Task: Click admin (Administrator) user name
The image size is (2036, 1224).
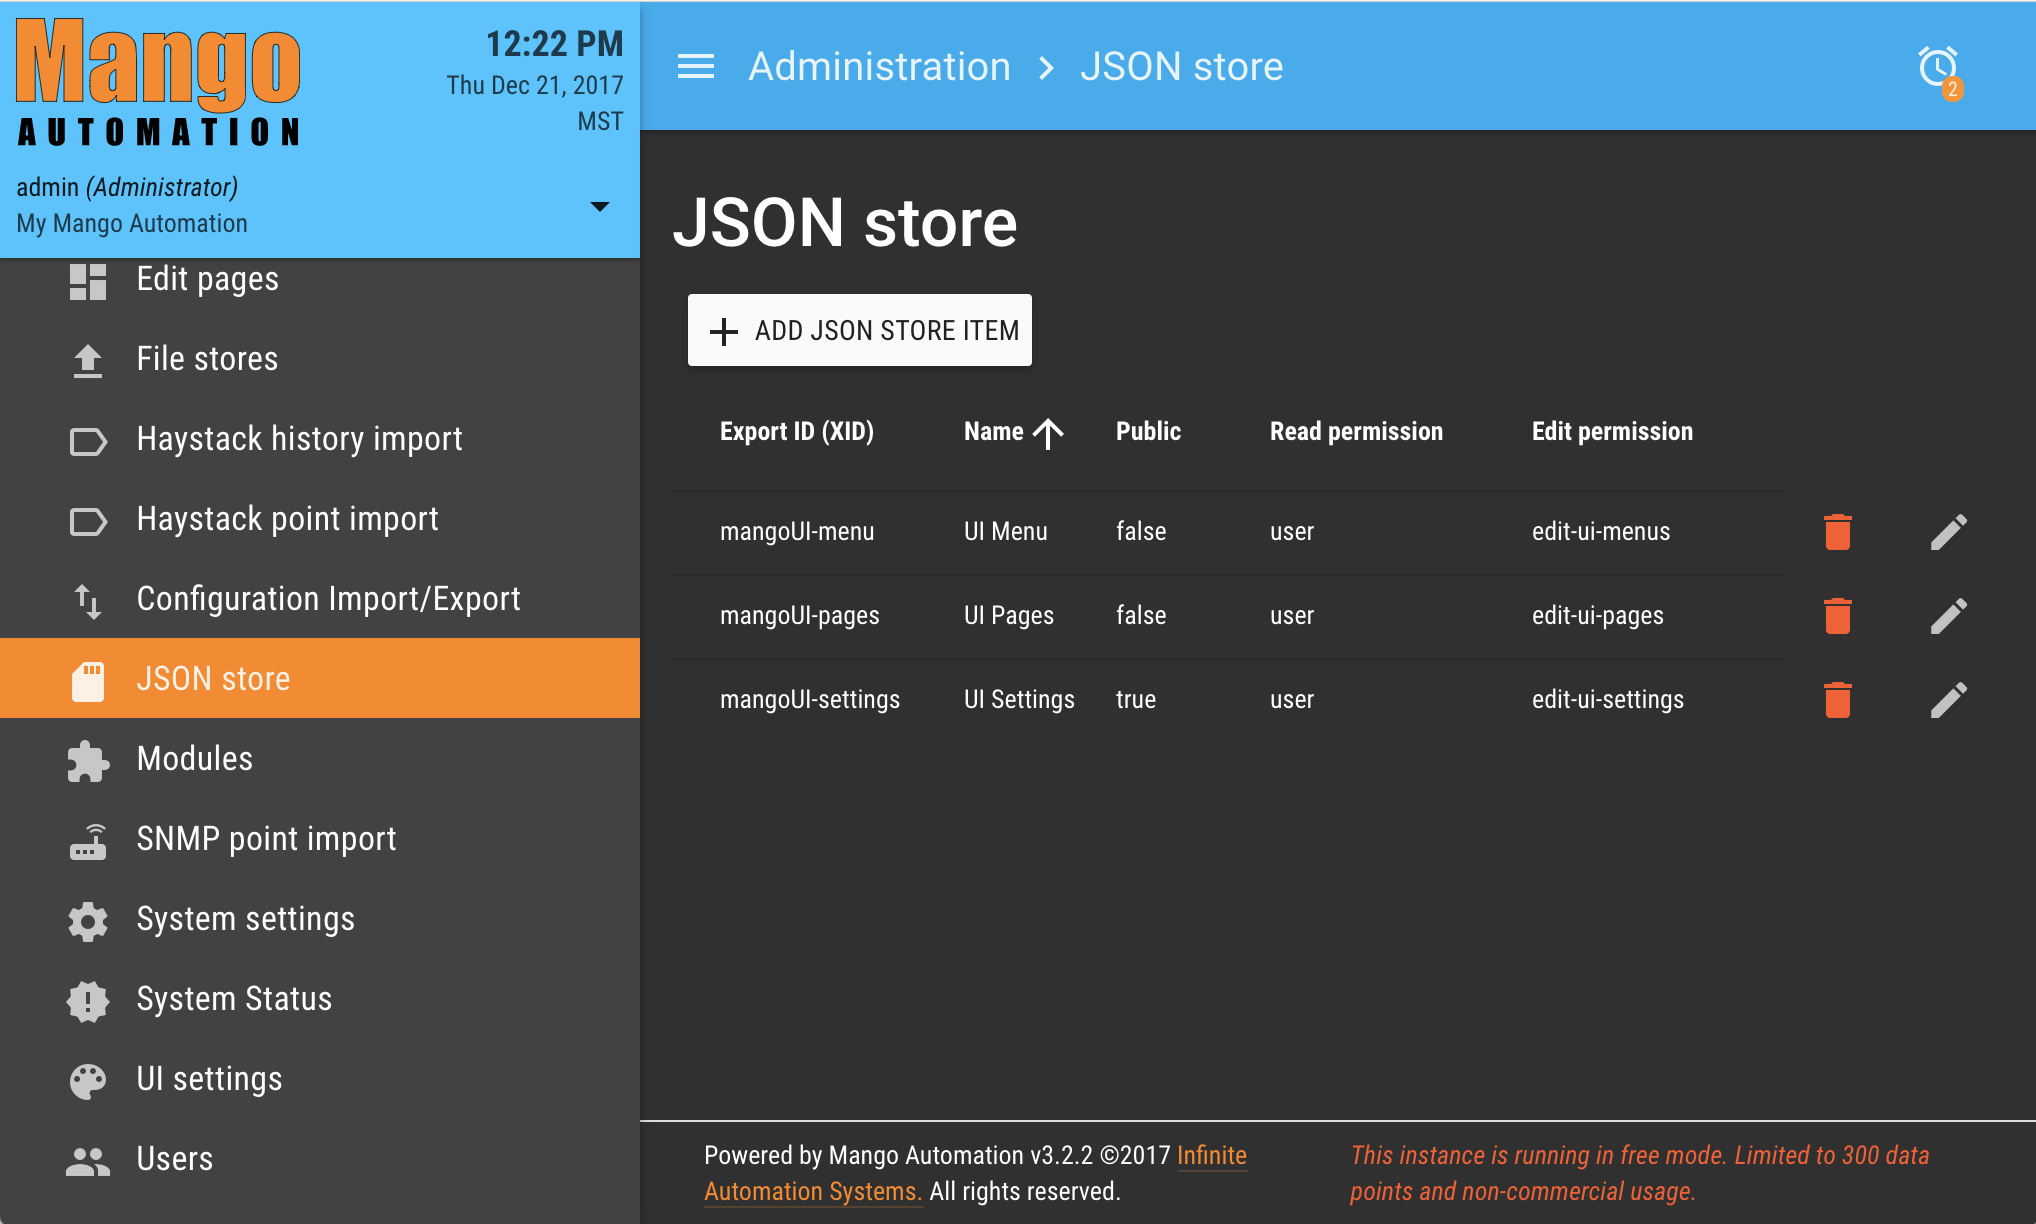Action: [x=127, y=187]
